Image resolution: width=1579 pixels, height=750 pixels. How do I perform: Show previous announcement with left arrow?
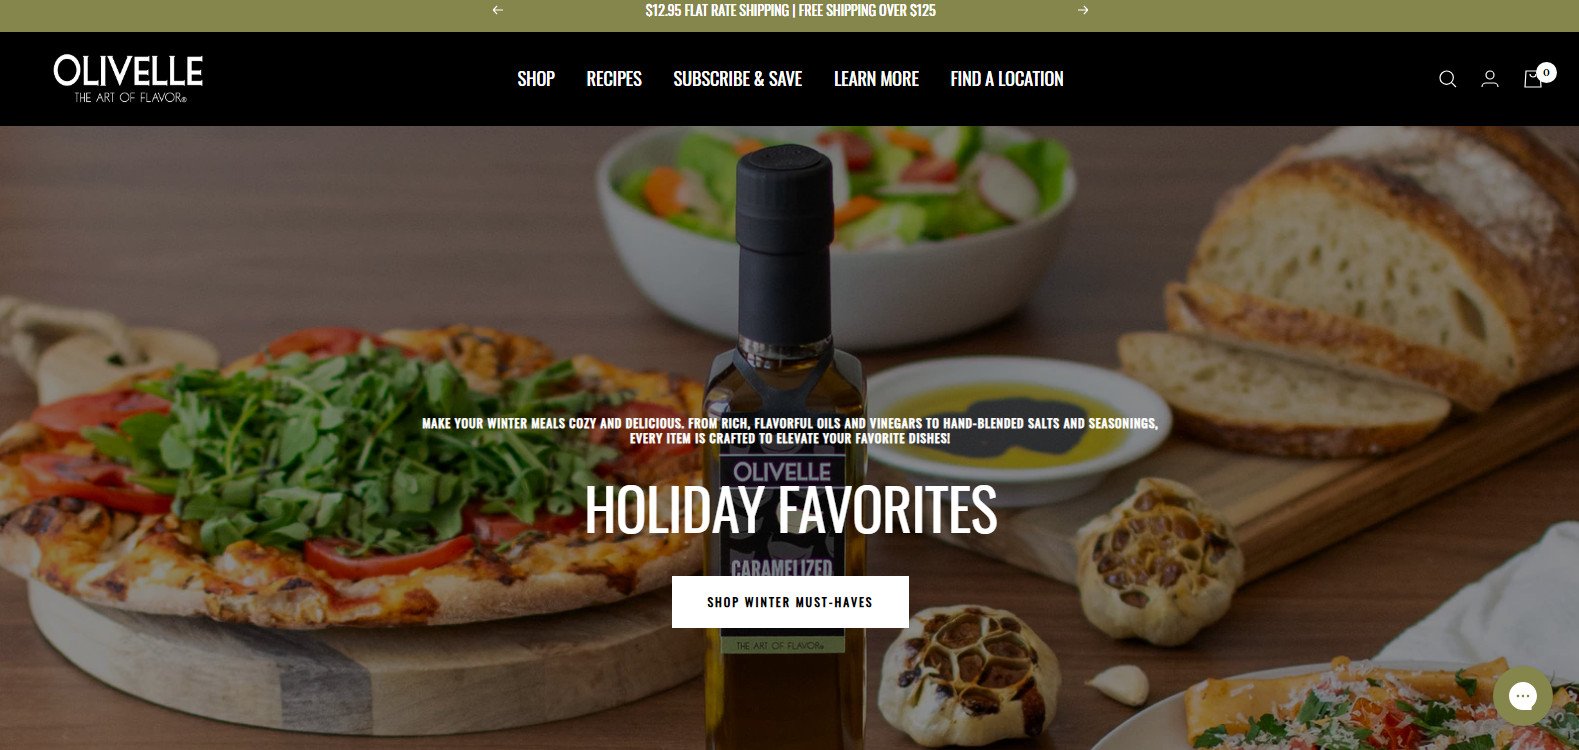pos(498,10)
